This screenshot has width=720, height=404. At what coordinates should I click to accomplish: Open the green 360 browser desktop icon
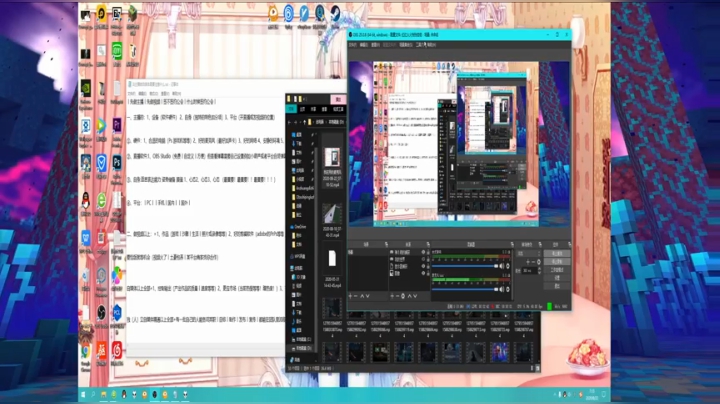(x=101, y=201)
